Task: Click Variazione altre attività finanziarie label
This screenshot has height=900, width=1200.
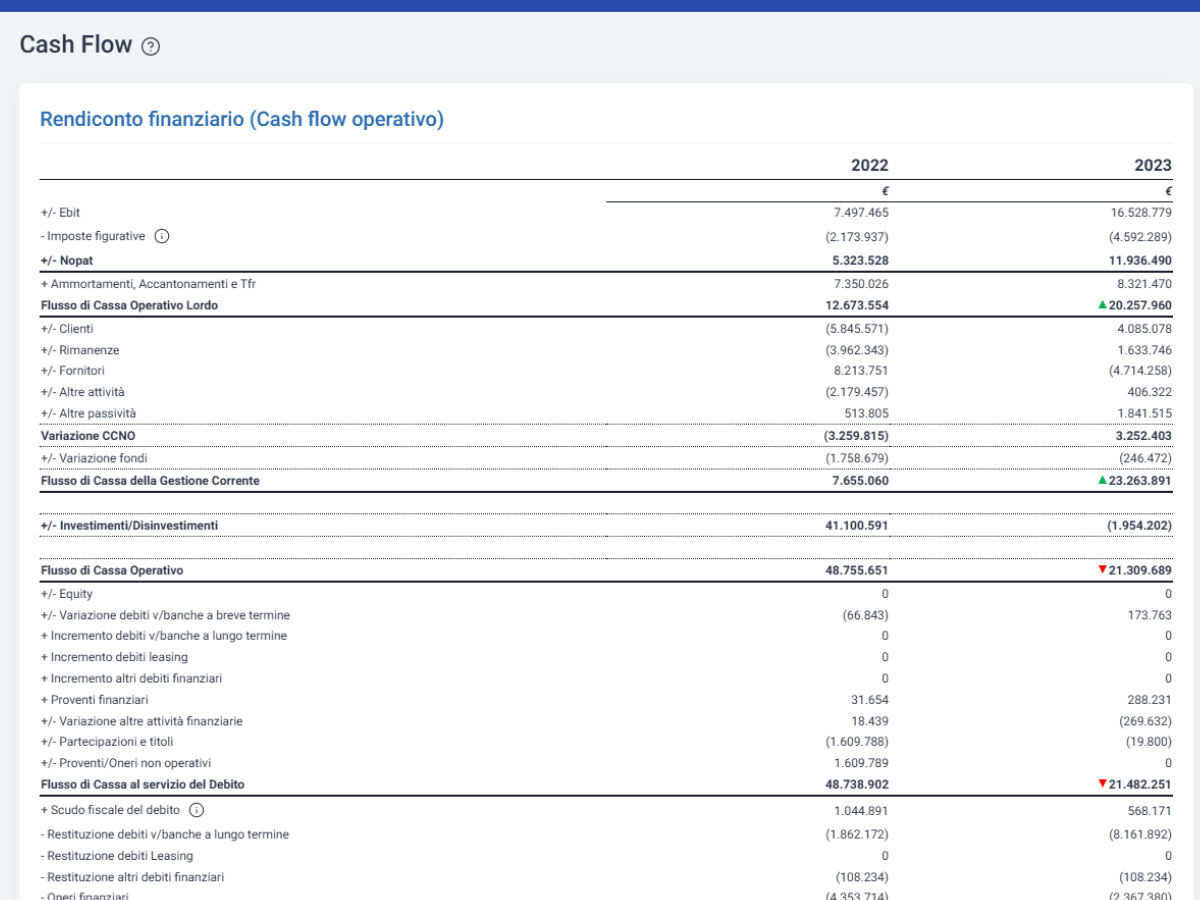Action: 141,721
